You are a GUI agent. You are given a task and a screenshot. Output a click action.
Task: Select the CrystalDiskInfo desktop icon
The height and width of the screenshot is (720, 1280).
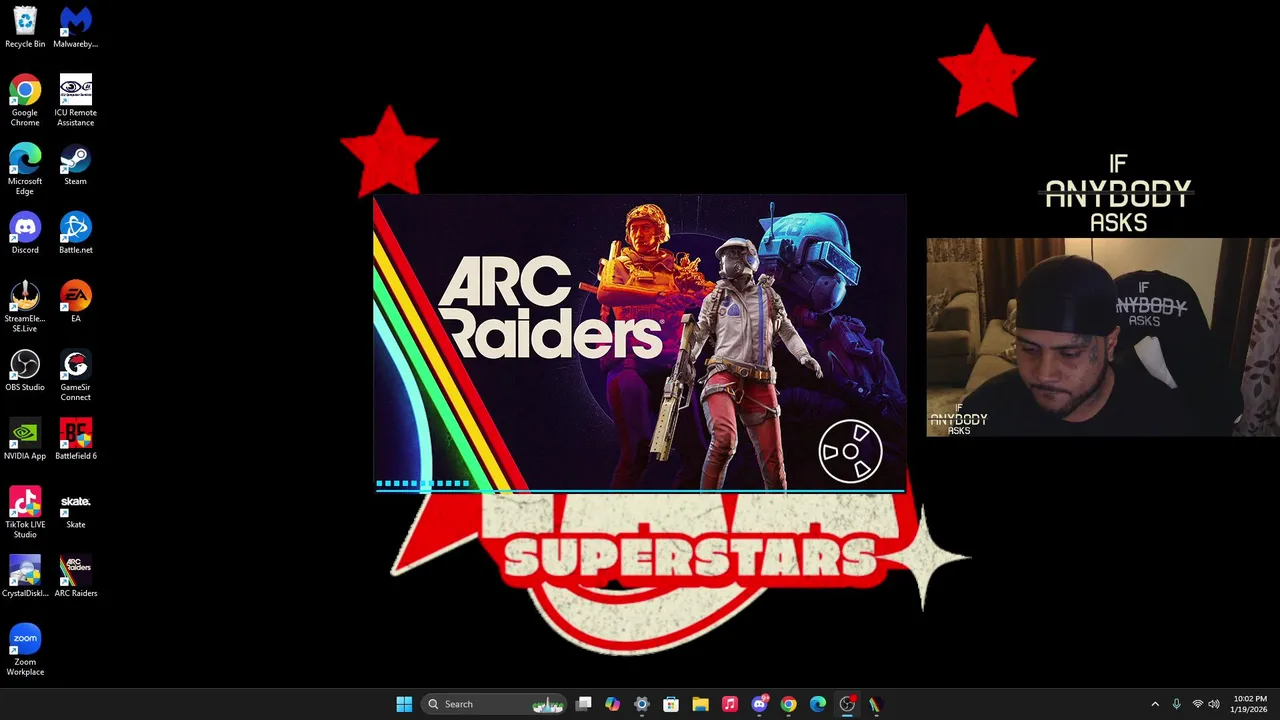pyautogui.click(x=25, y=576)
